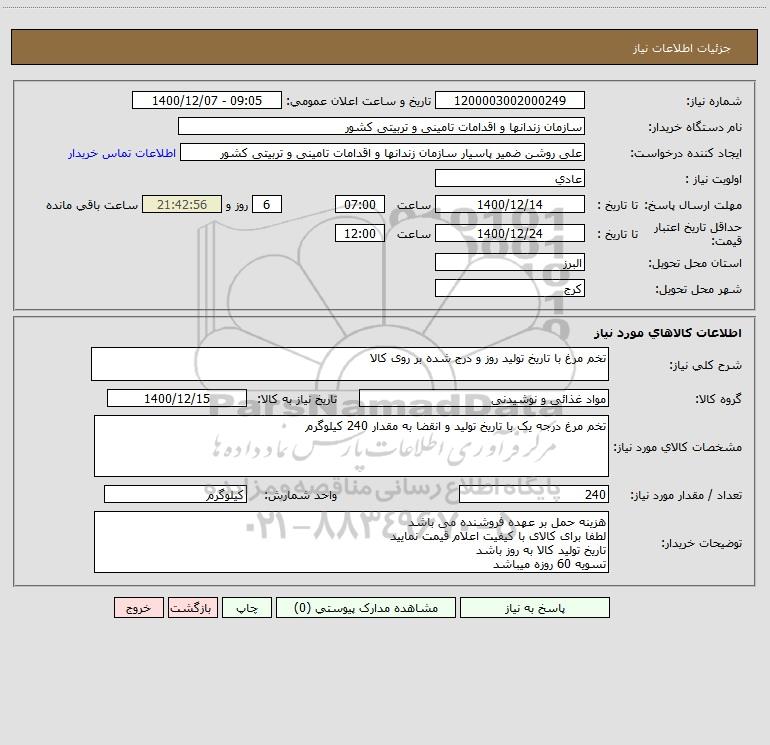Click the label 'اولویت نیاز :'
770x745 pixels.
[x=714, y=179]
